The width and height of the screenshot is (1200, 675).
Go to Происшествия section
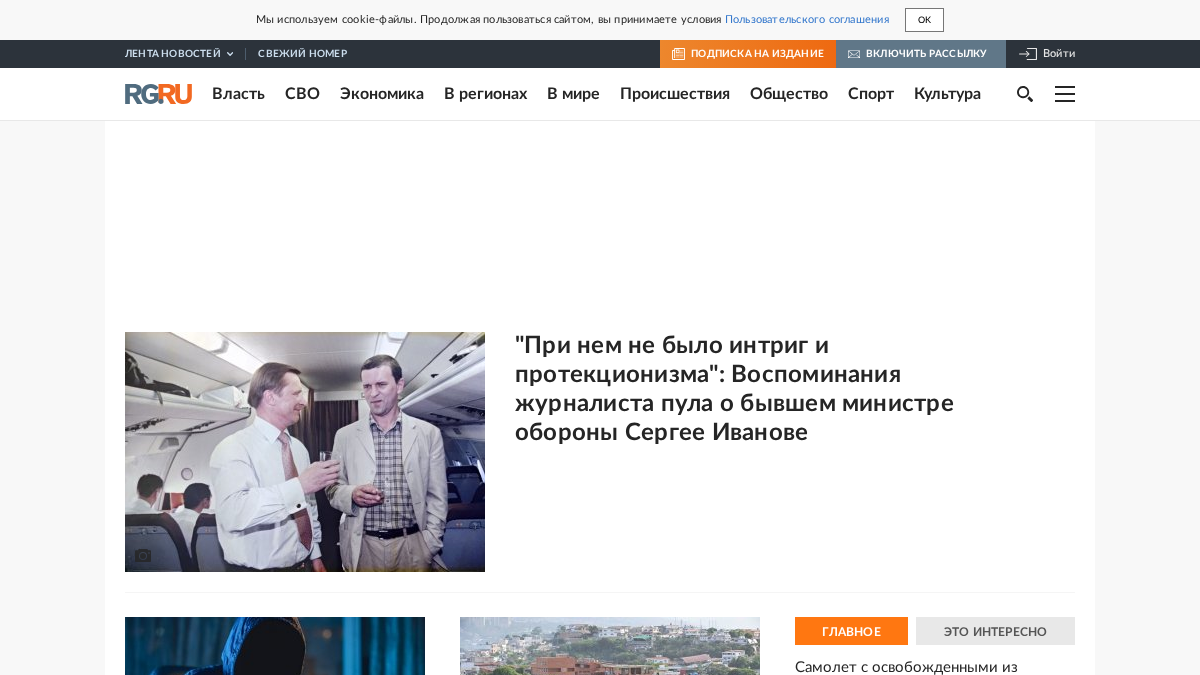pos(675,94)
